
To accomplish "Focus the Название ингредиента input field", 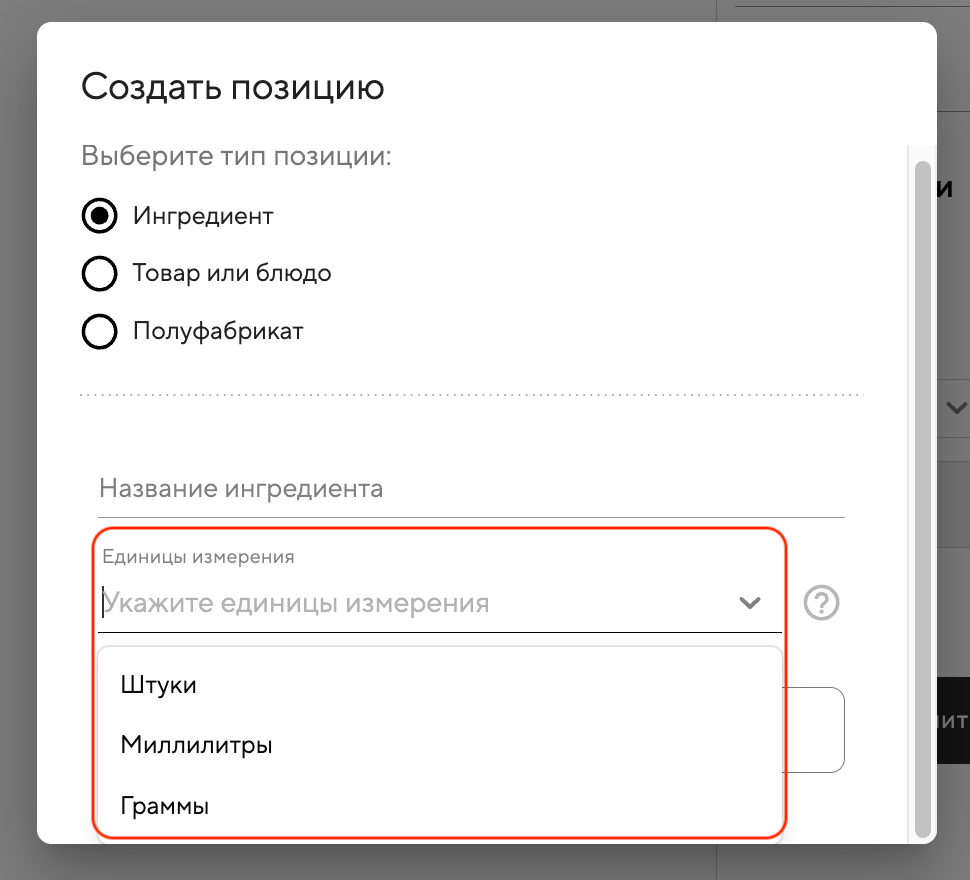I will click(470, 489).
